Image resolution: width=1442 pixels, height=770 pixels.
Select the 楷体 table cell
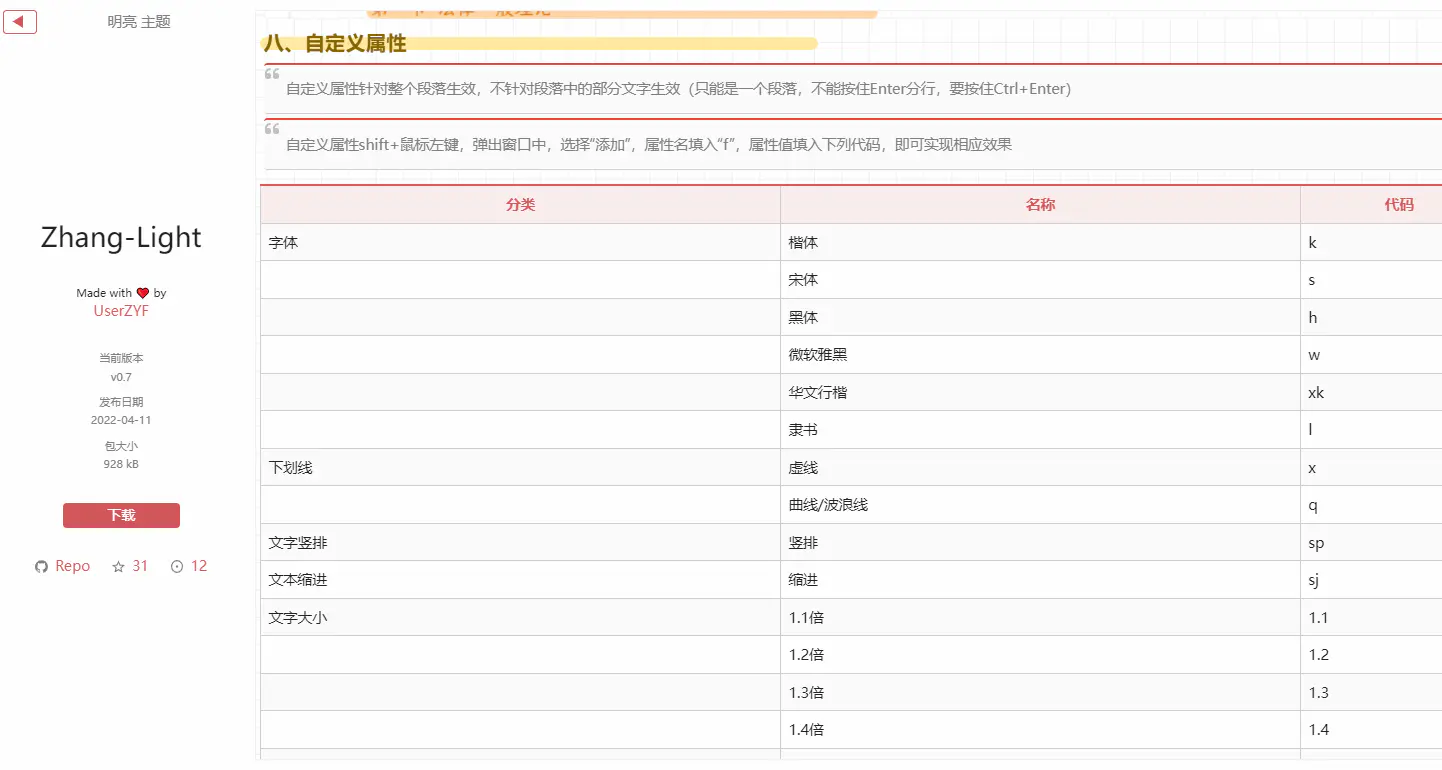pos(803,243)
